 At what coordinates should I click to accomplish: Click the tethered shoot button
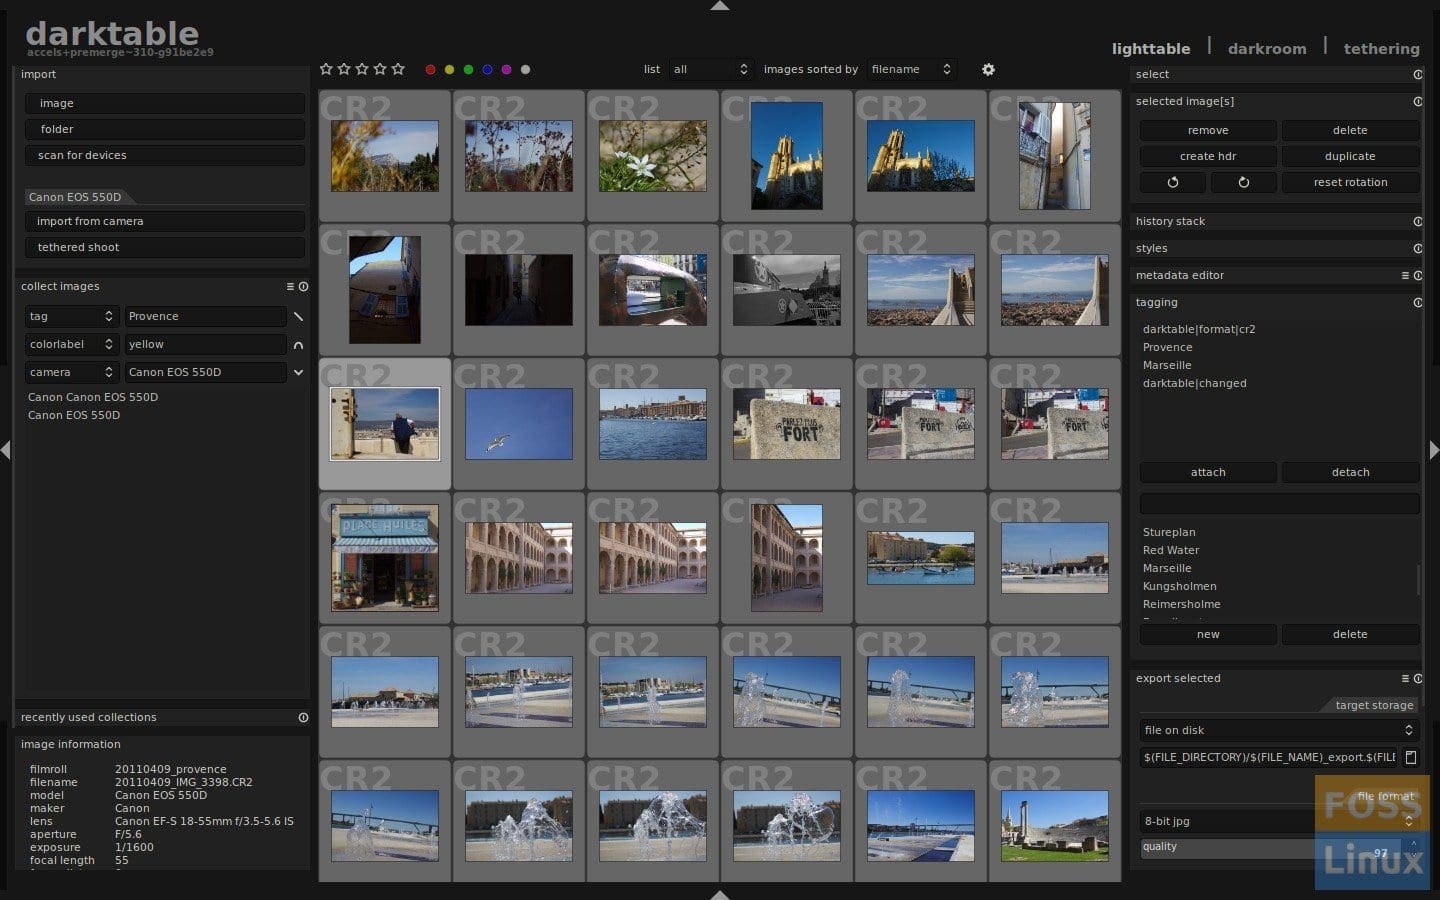tap(164, 247)
